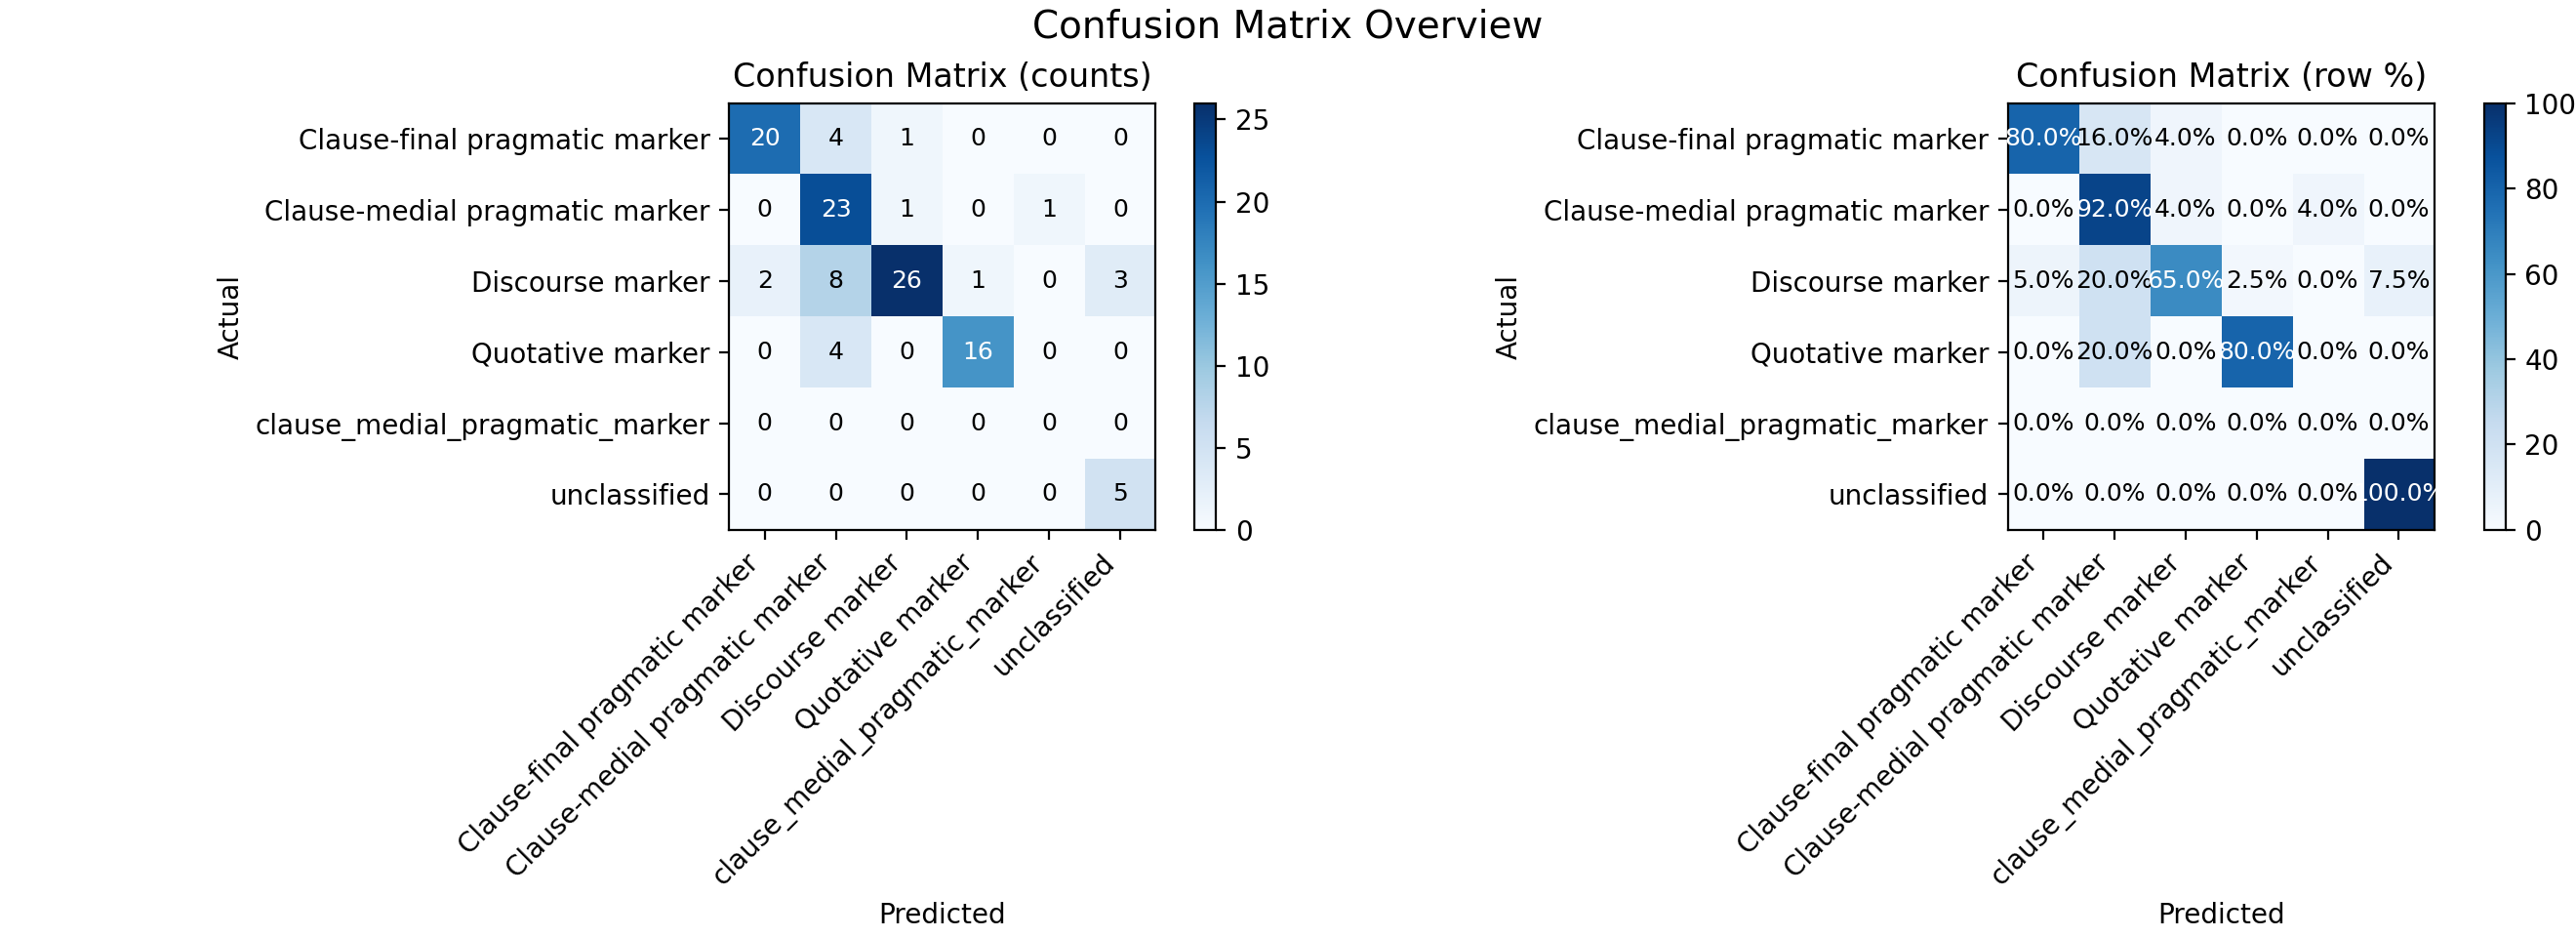Click the 'Confusion Matrix (row %)' title
2576x937 pixels.
(2221, 76)
